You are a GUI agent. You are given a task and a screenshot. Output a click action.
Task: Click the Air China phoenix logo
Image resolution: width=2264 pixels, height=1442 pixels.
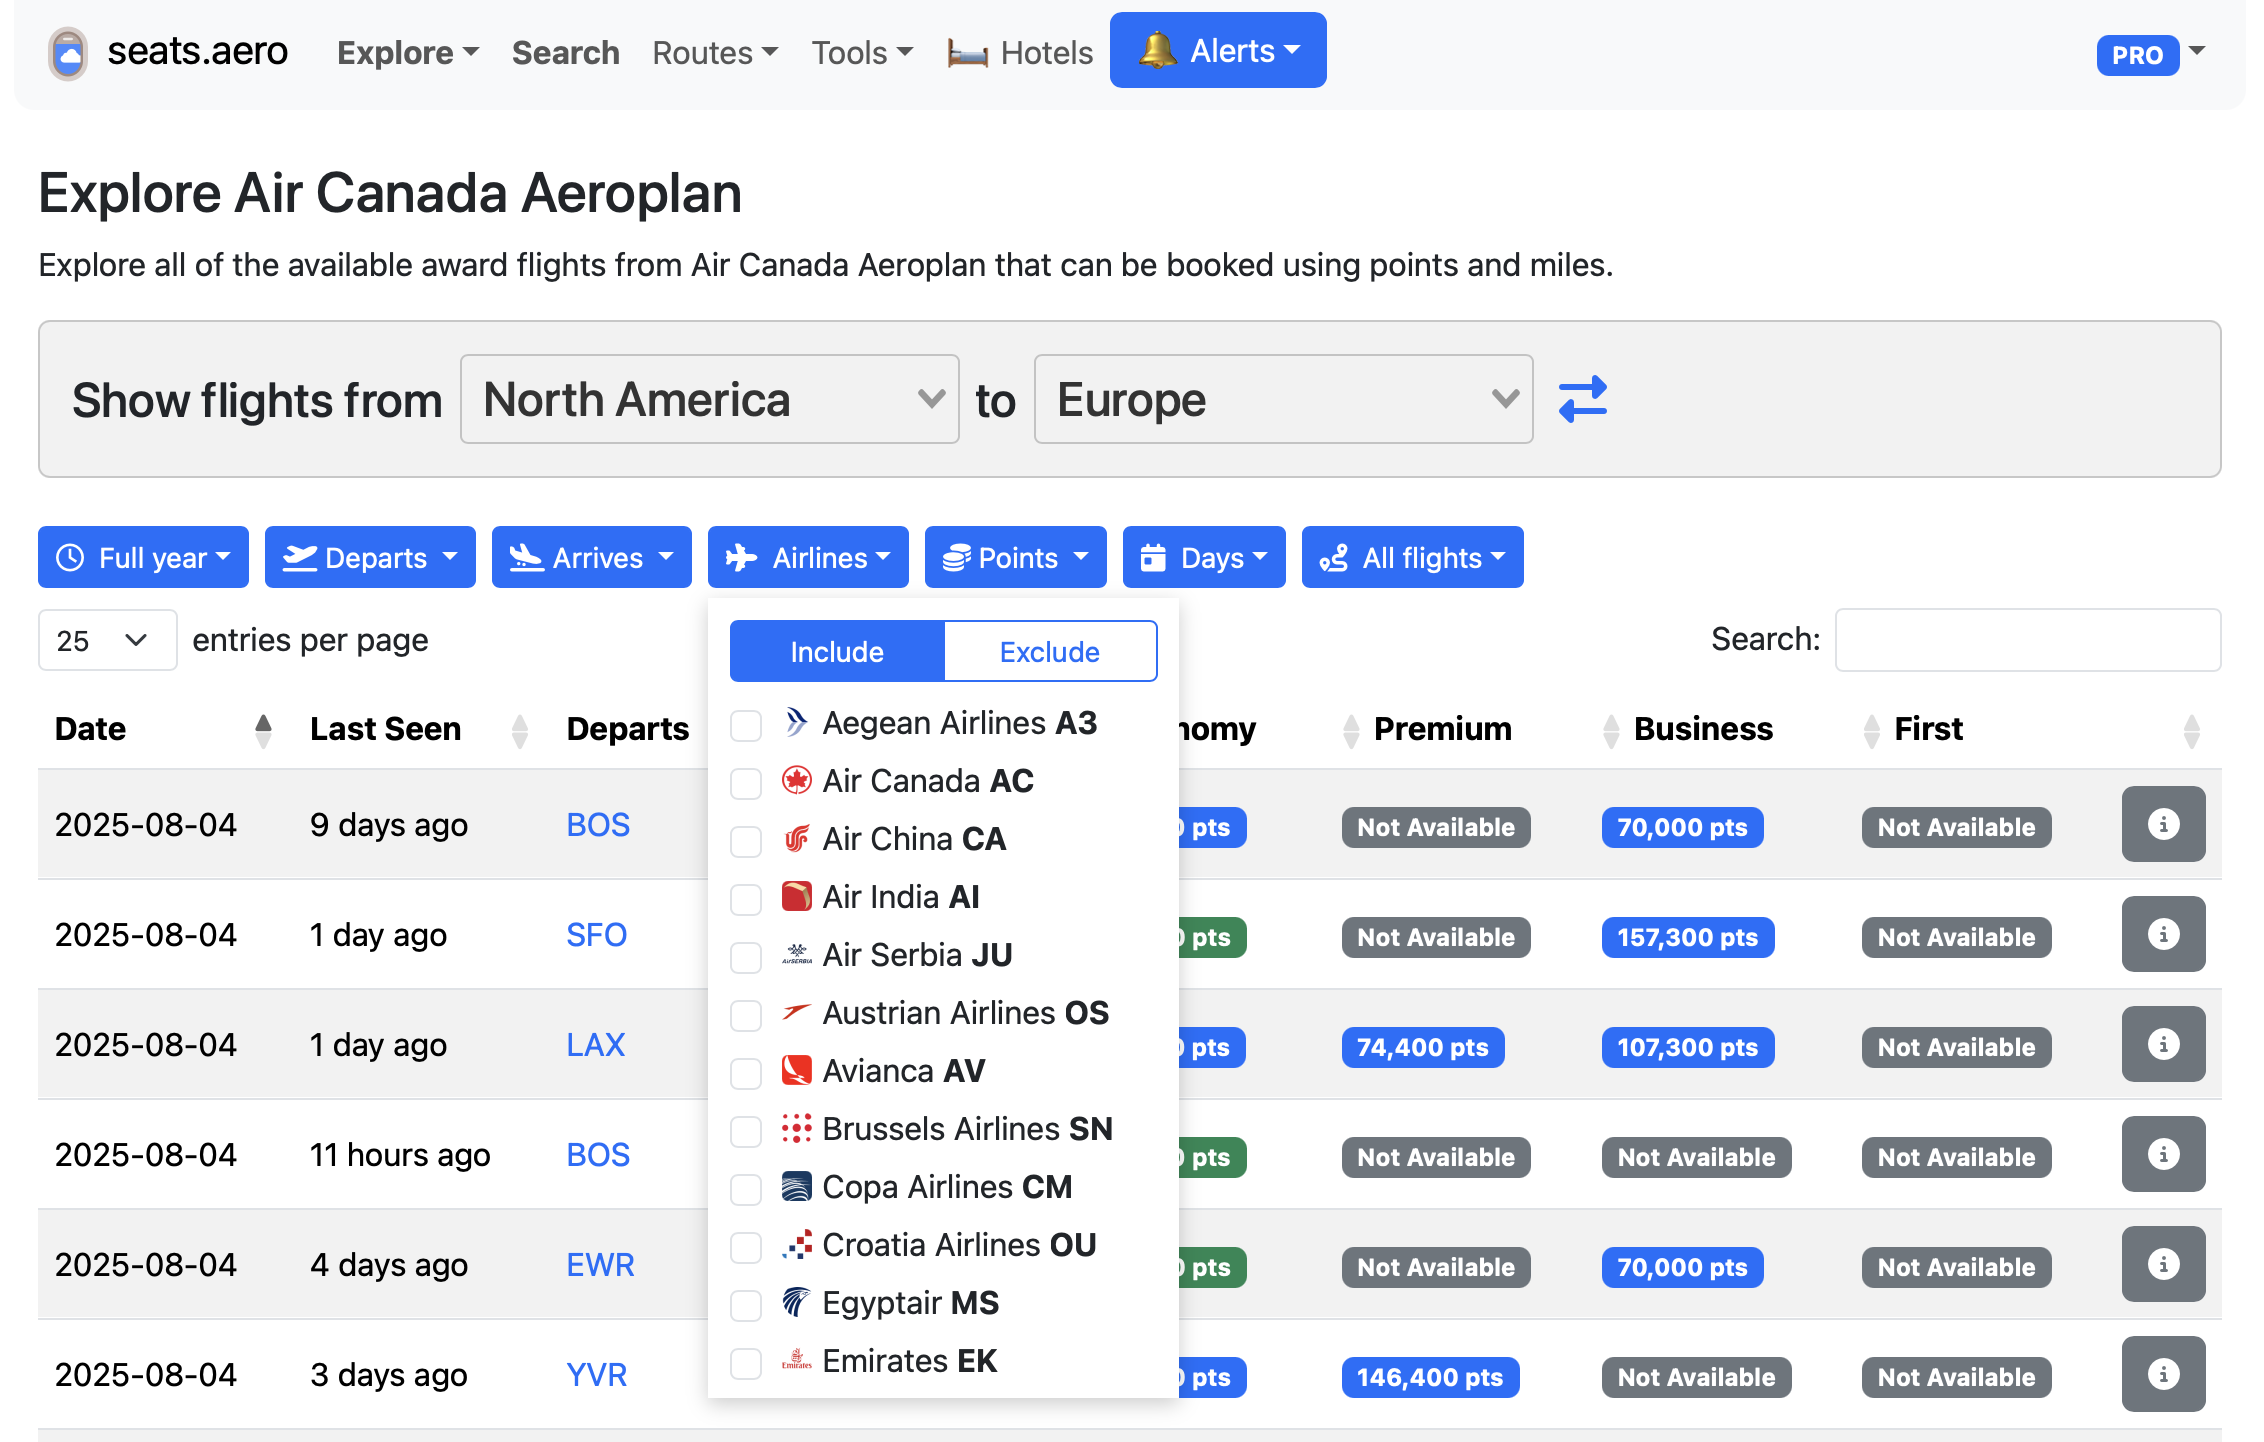pyautogui.click(x=796, y=838)
